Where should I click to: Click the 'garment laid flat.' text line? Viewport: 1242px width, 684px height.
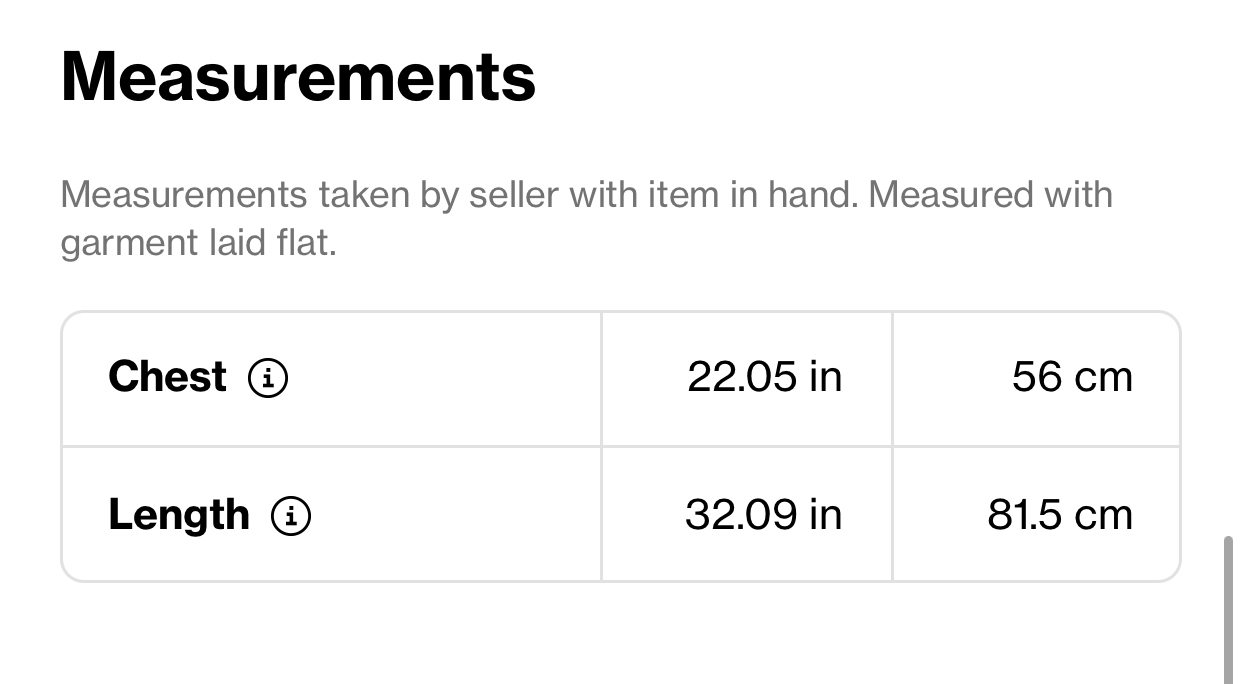click(198, 243)
